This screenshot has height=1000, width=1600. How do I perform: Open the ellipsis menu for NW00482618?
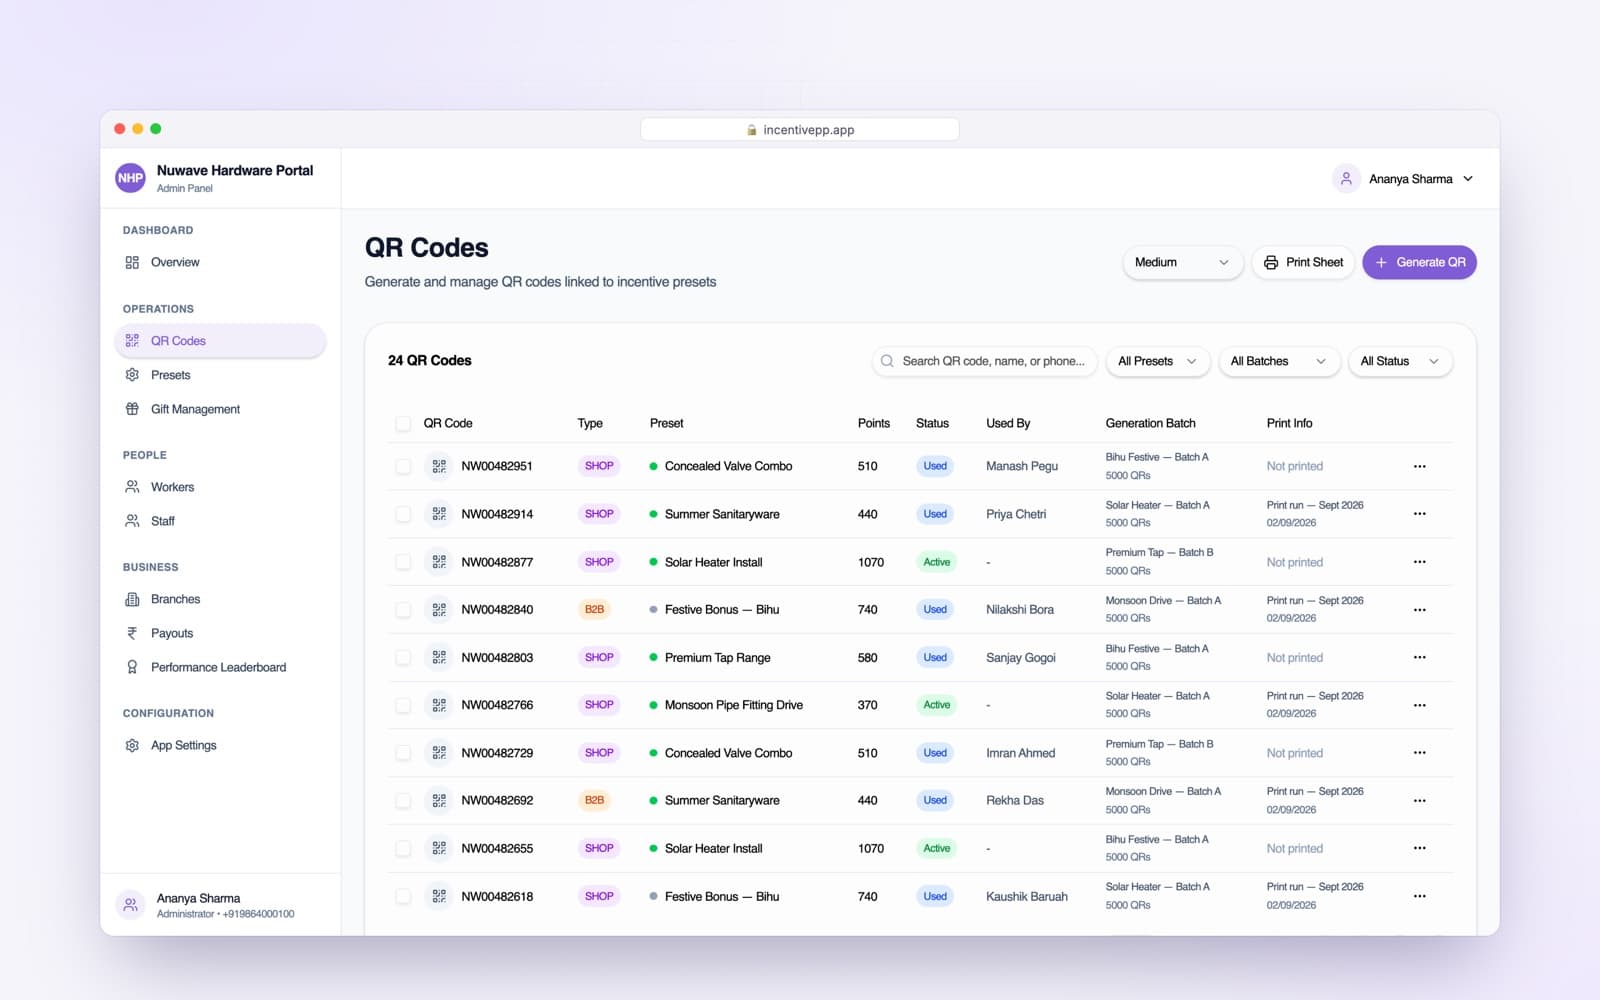tap(1419, 896)
